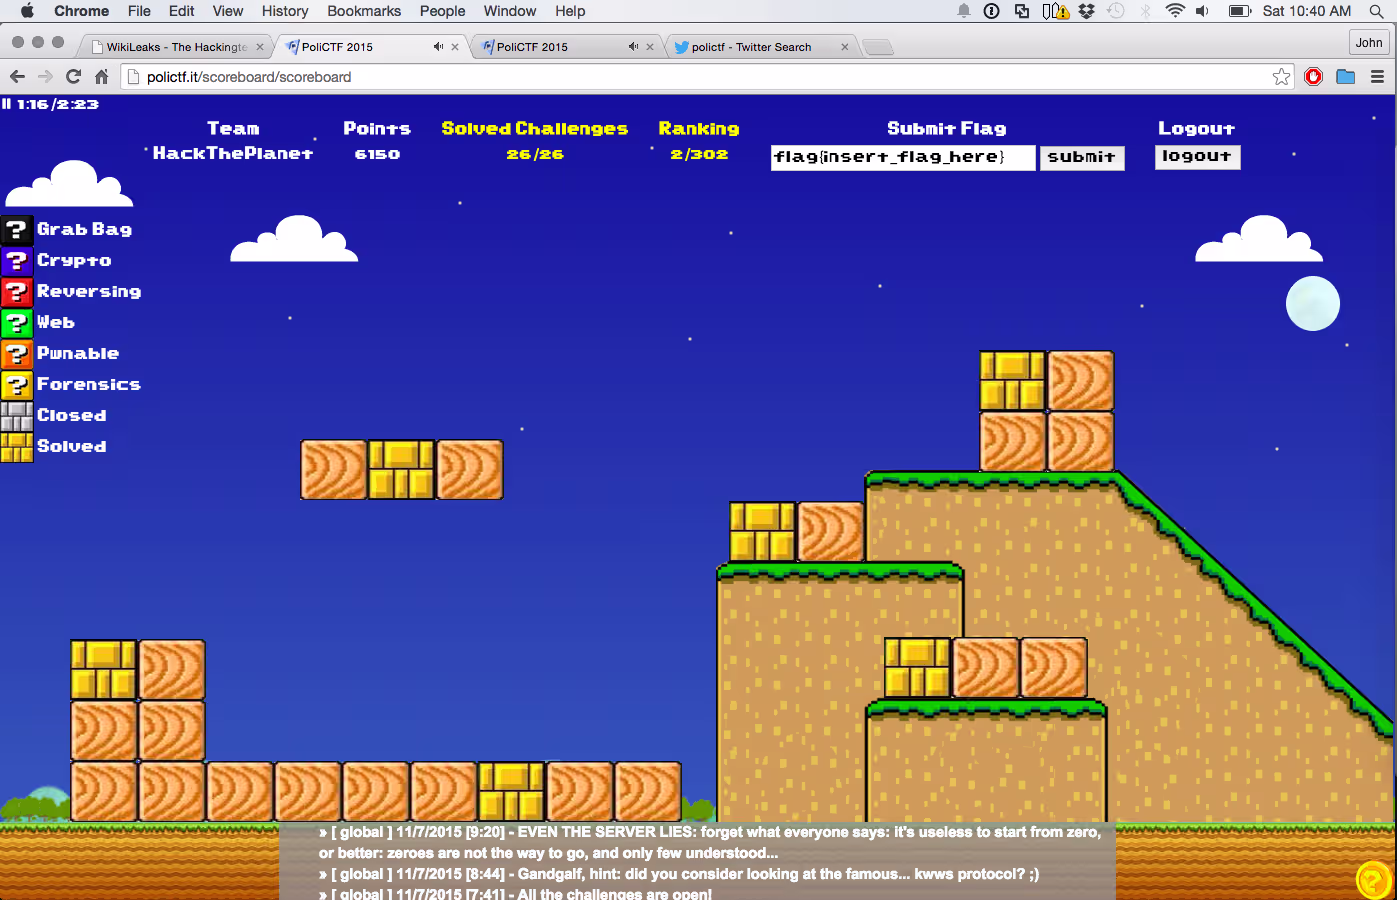The image size is (1397, 900).
Task: Open yellow brick atop the left block tower
Action: (x=103, y=670)
